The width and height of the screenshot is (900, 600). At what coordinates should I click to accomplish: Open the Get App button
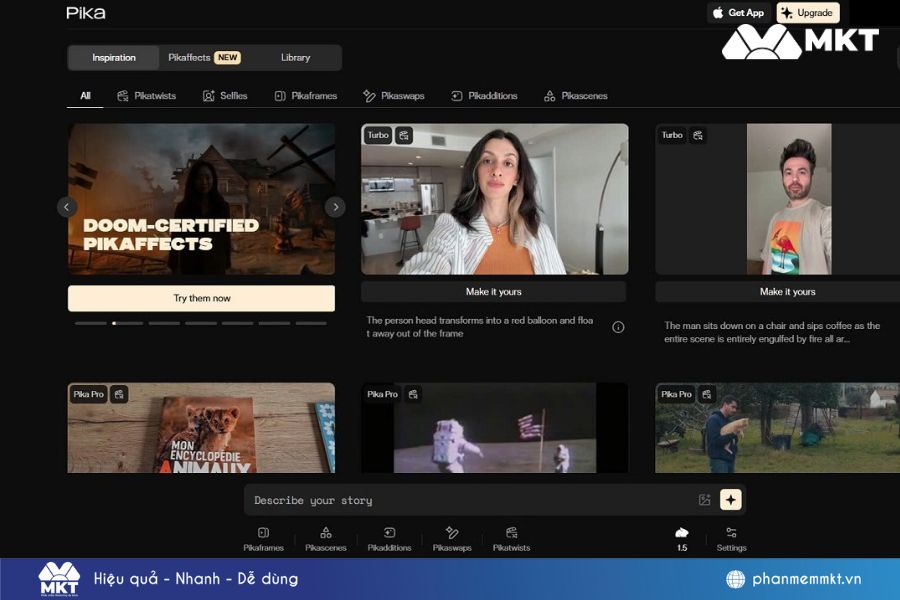click(739, 13)
